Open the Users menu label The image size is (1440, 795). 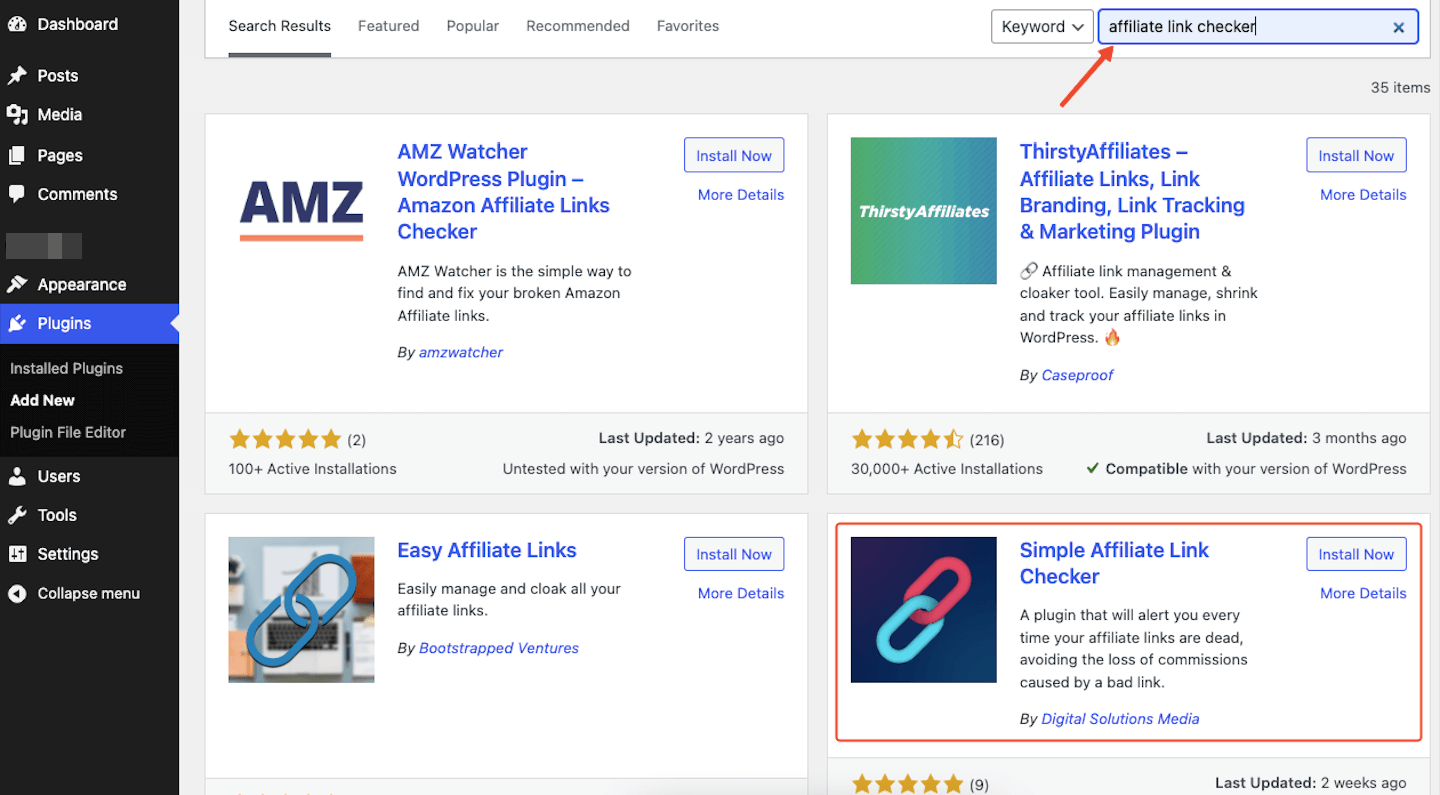[59, 476]
